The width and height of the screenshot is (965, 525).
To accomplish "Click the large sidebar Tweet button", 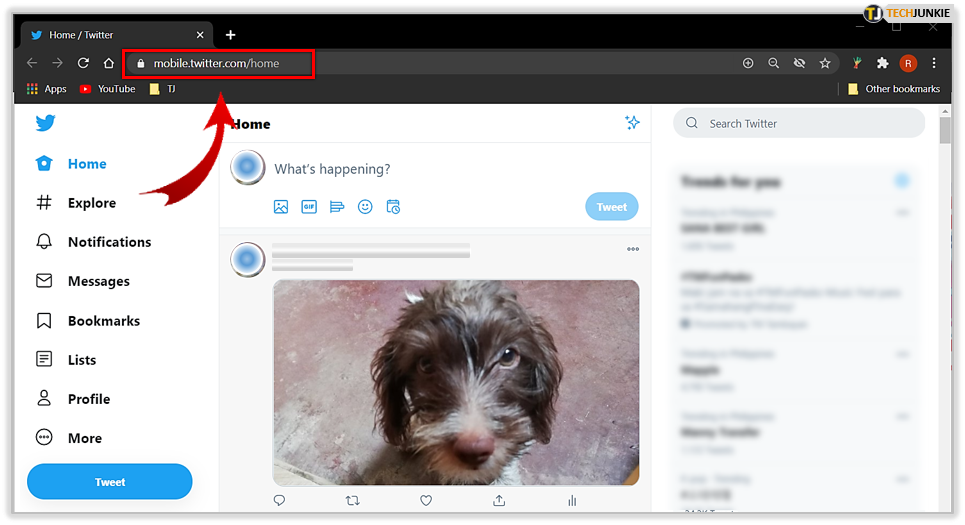I will [x=110, y=482].
